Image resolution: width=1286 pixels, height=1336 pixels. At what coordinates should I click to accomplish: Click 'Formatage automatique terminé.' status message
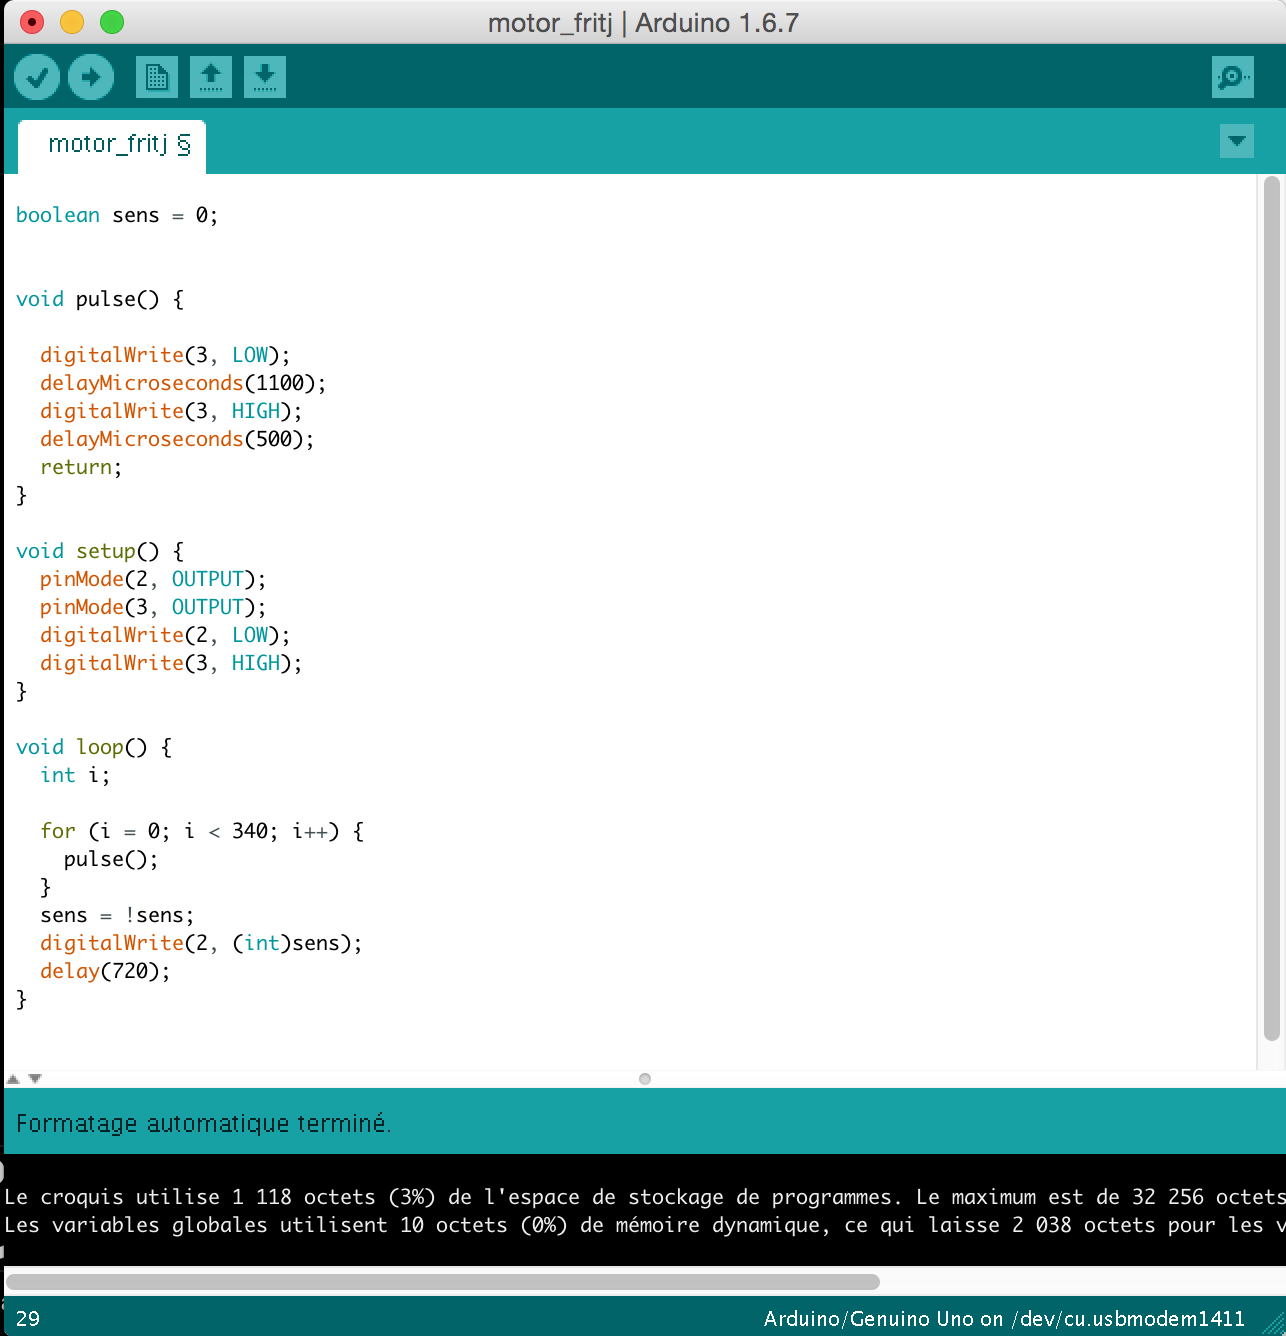click(x=204, y=1123)
